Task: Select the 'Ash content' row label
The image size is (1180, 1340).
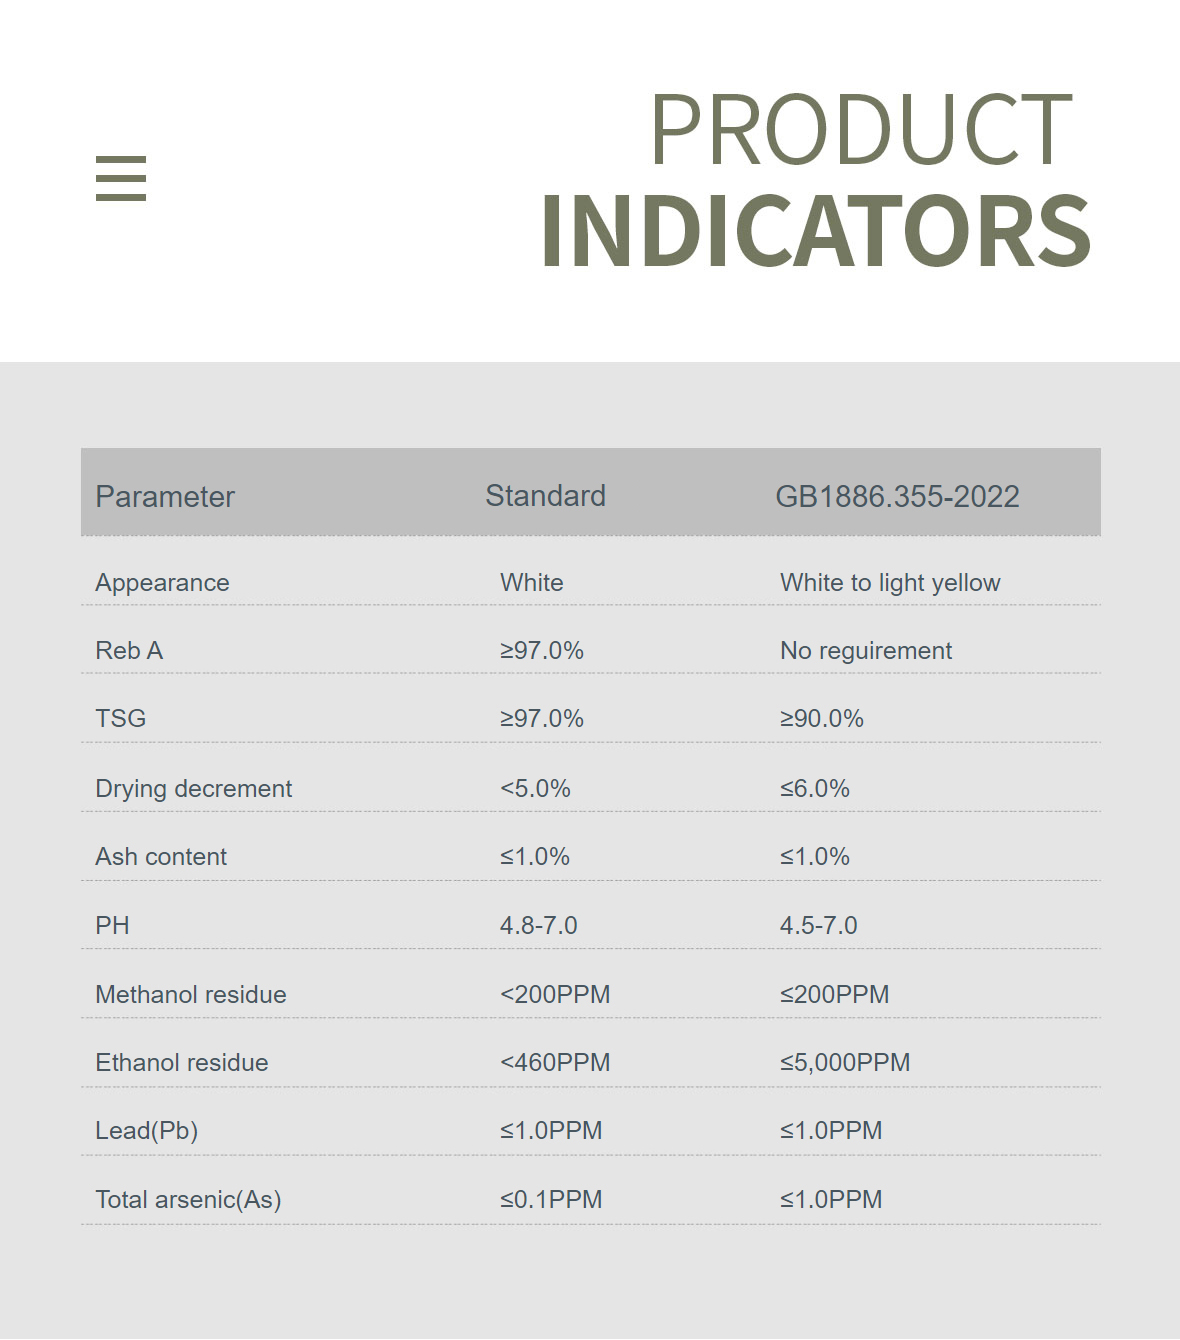Action: coord(161,857)
